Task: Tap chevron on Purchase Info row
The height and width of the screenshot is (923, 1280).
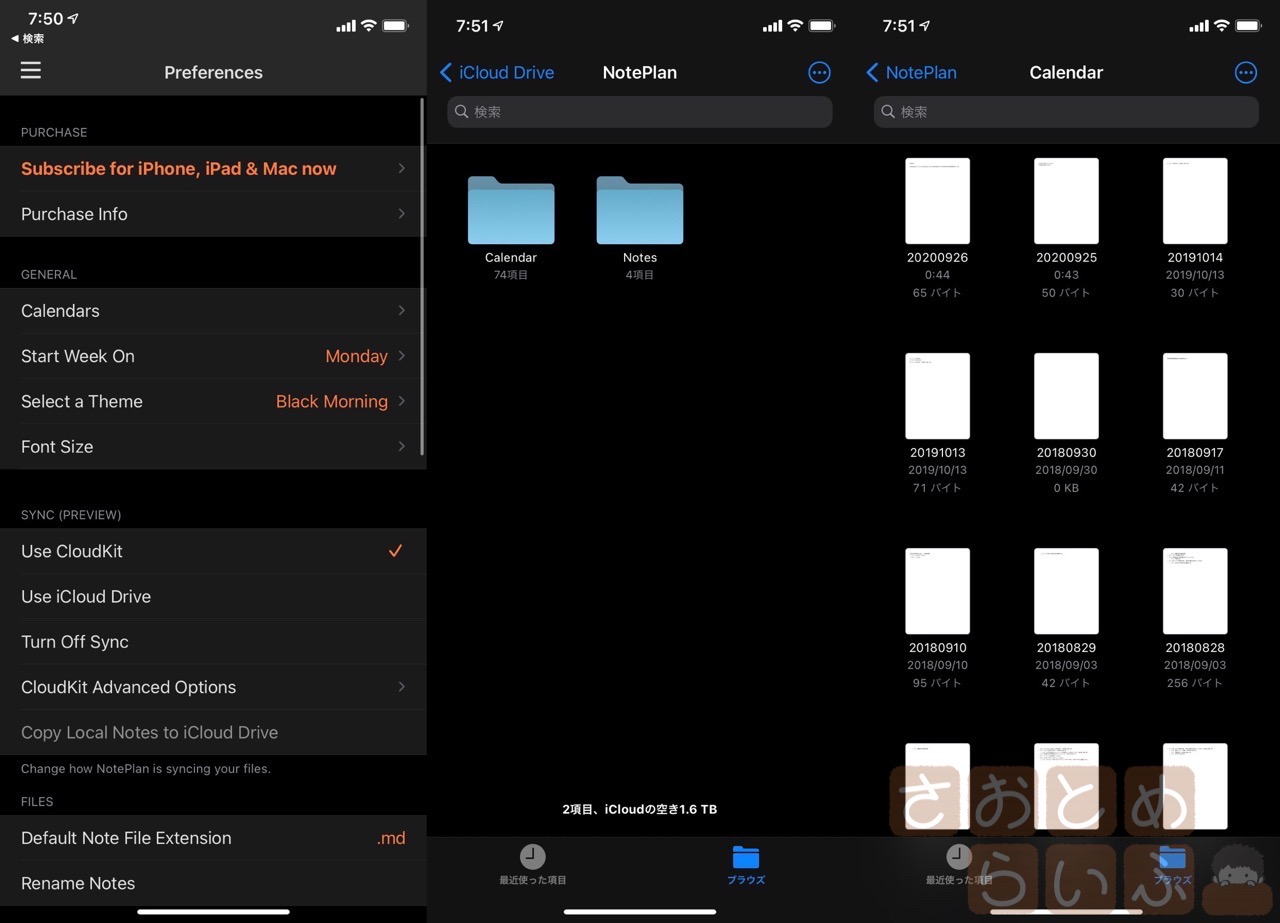Action: (x=401, y=213)
